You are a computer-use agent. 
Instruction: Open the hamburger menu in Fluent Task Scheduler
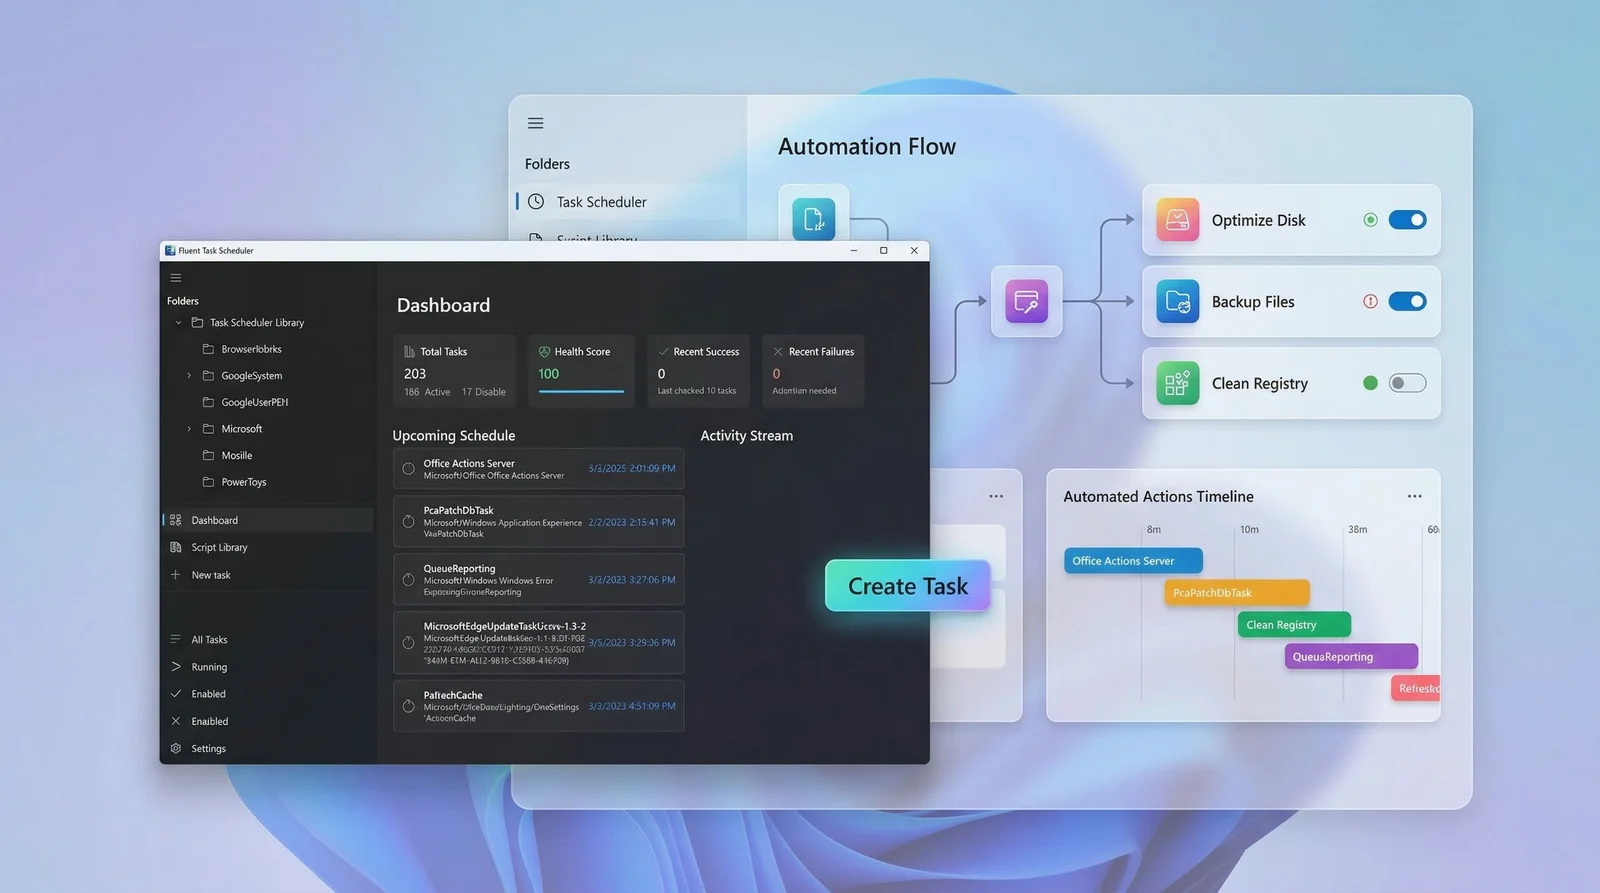coord(176,278)
